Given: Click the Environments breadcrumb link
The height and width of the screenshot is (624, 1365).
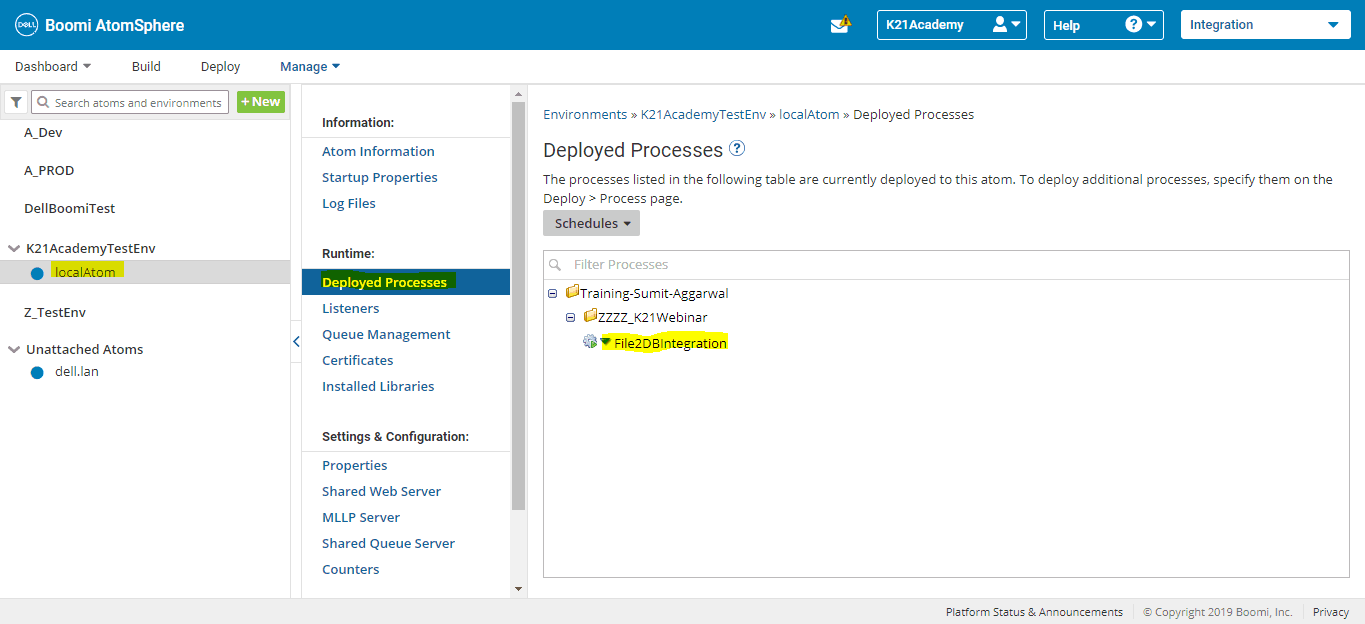Looking at the screenshot, I should (x=585, y=114).
